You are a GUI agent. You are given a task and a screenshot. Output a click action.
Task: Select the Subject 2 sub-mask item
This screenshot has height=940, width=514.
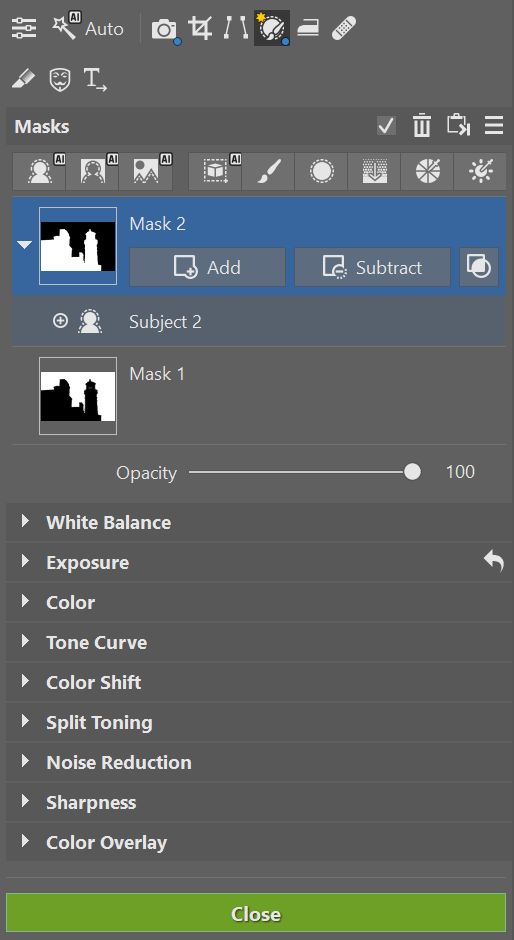click(258, 321)
